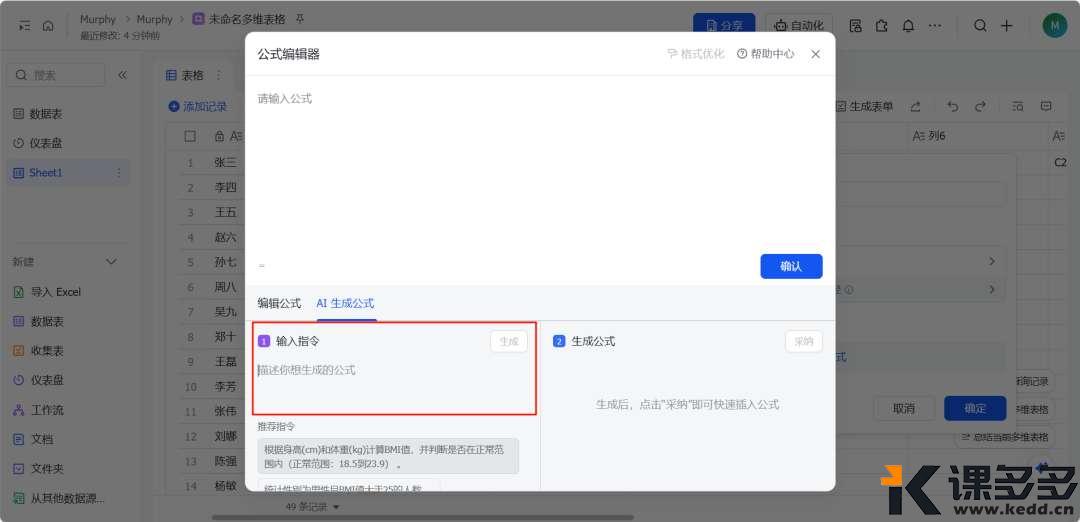
Task: Open the M user avatar
Action: pyautogui.click(x=1055, y=25)
